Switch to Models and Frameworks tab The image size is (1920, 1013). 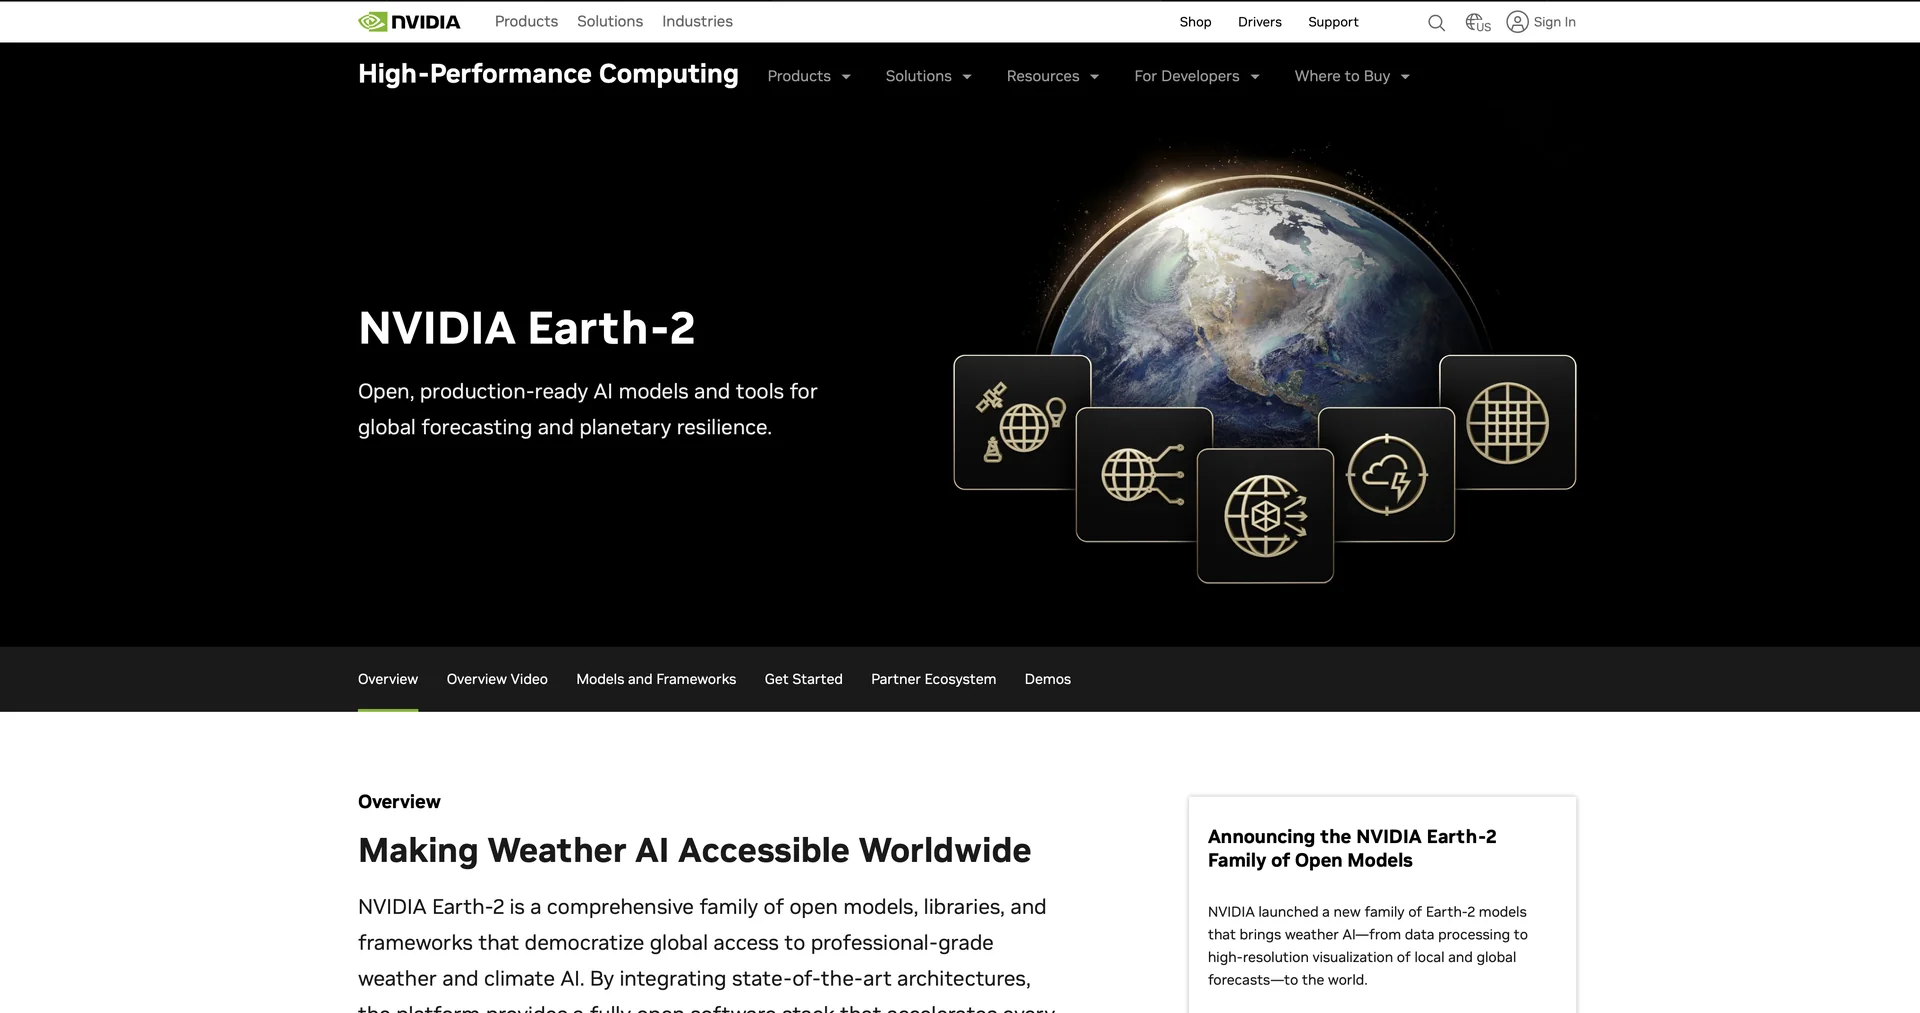coord(656,679)
